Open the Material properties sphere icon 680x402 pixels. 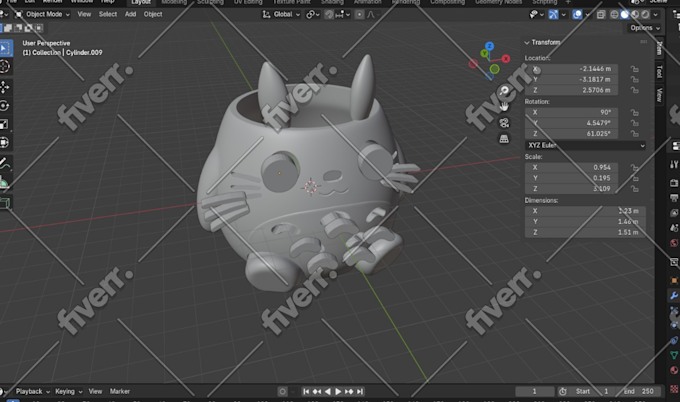point(674,370)
